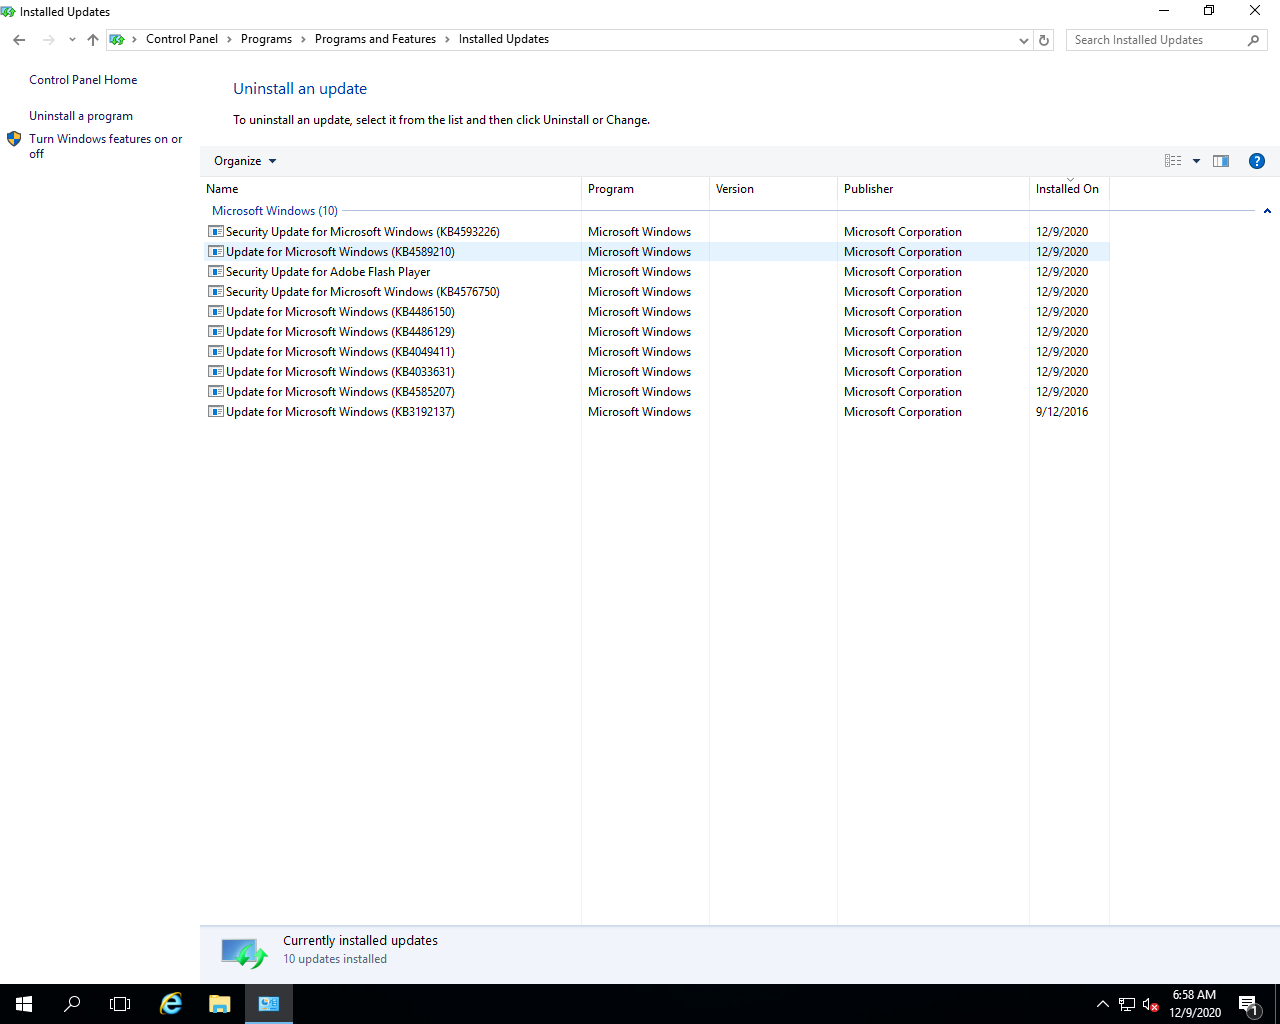Image resolution: width=1280 pixels, height=1024 pixels.
Task: Click the icon beside KB4593226 update
Action: tap(215, 232)
